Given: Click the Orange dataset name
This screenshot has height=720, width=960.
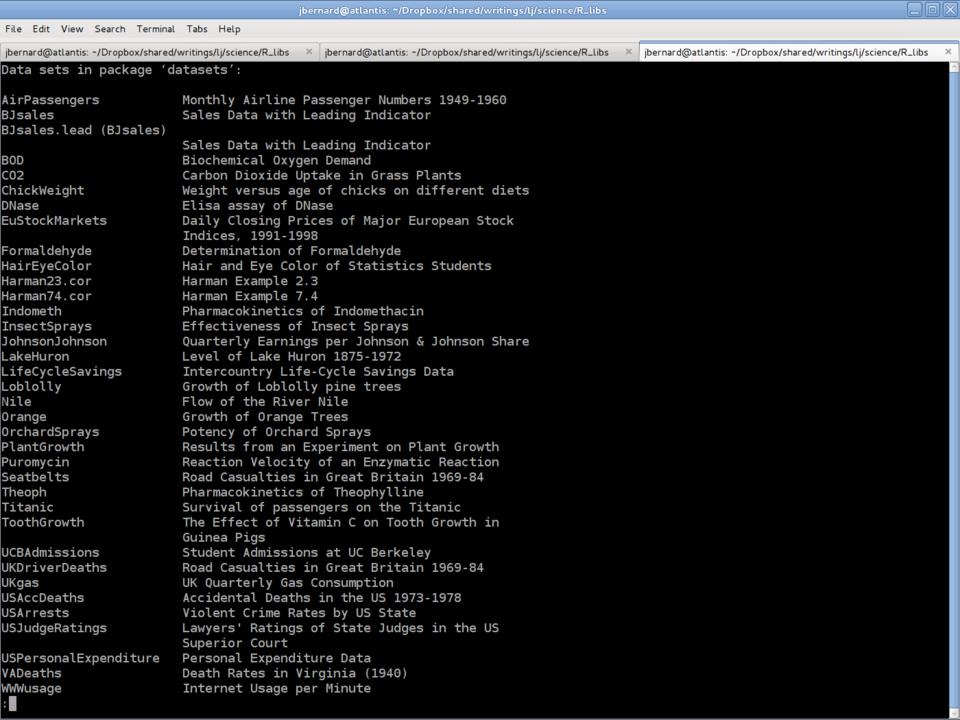Looking at the screenshot, I should pos(24,417).
